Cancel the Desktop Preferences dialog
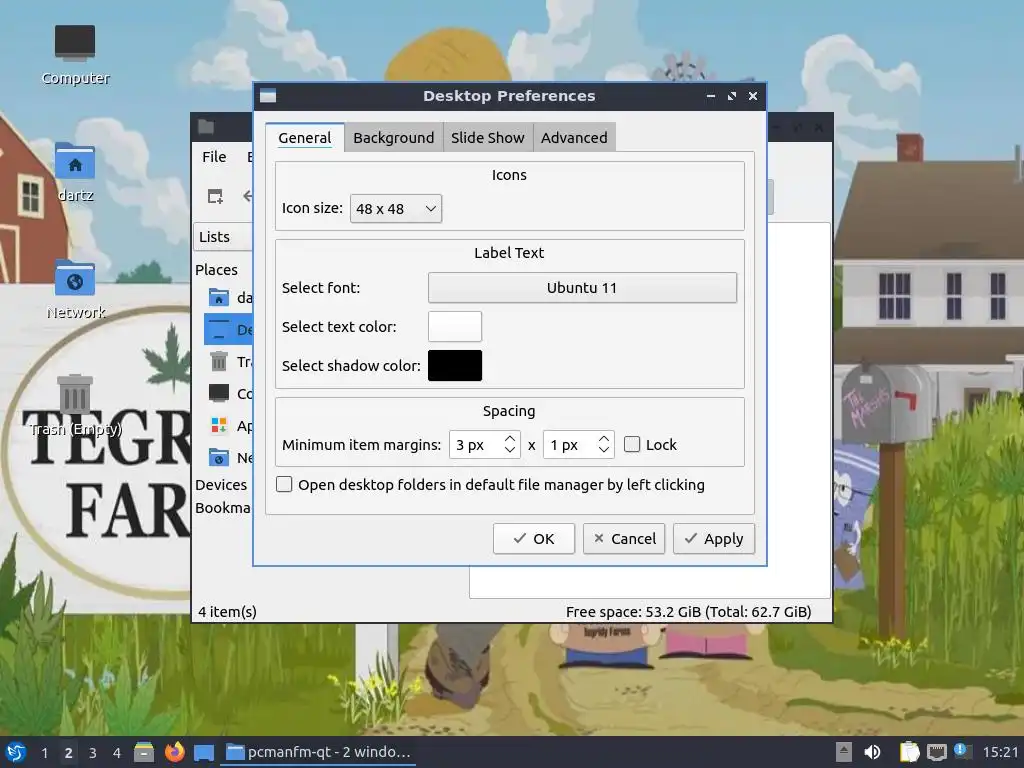Screen dimensions: 1024x768 [624, 539]
